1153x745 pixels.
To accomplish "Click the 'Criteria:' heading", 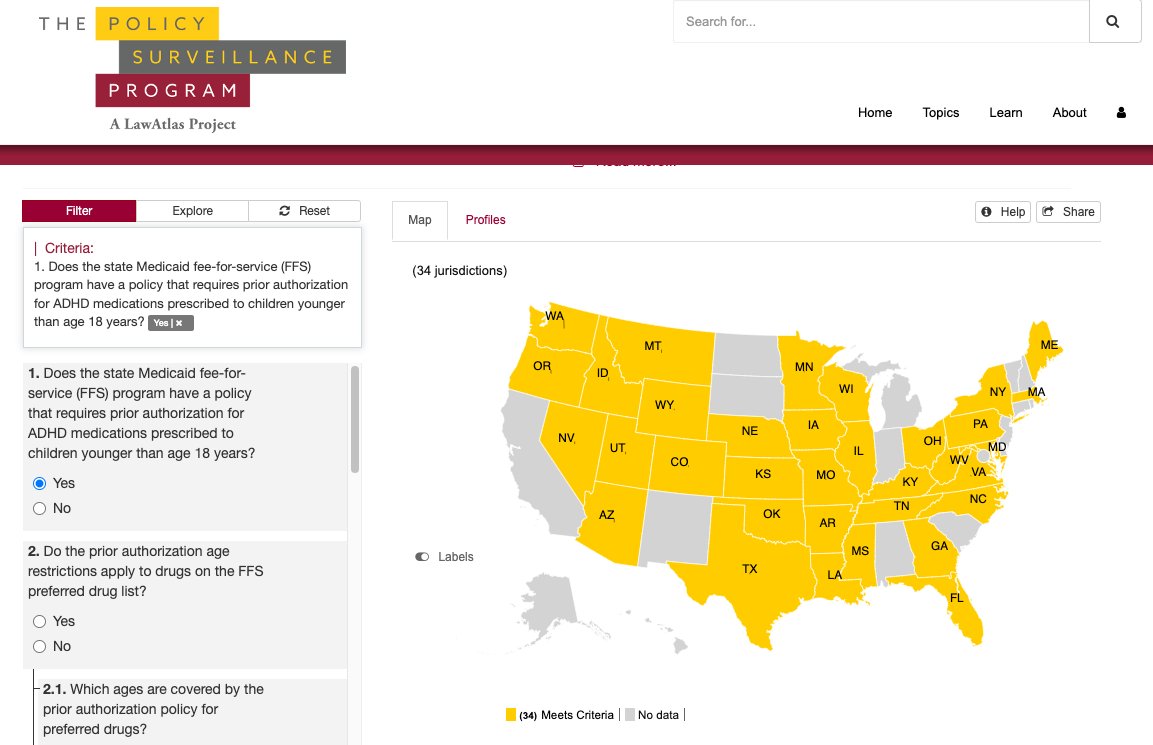I will point(69,249).
